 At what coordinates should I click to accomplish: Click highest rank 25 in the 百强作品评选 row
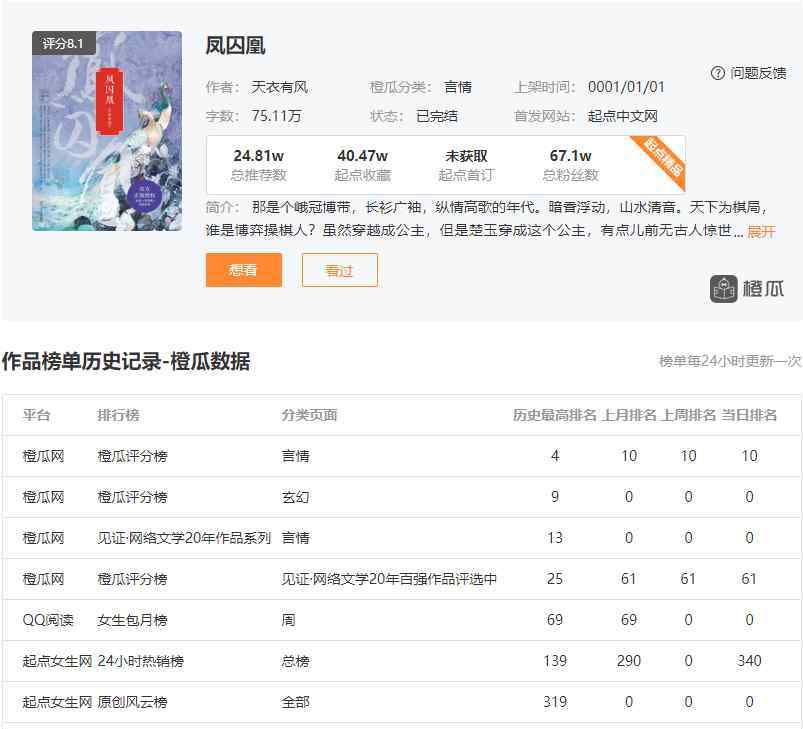click(555, 579)
